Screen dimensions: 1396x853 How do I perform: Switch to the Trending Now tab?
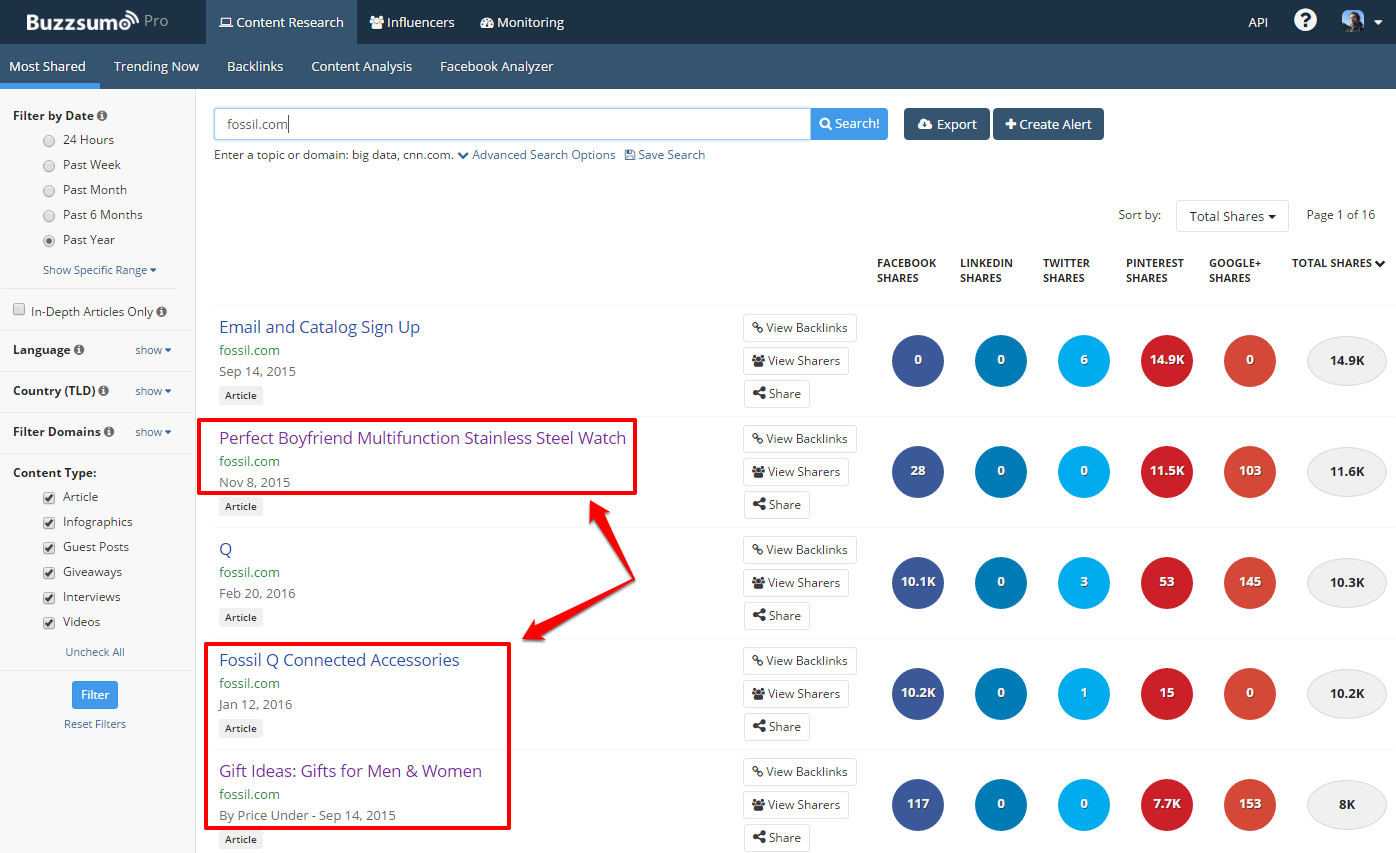point(156,66)
